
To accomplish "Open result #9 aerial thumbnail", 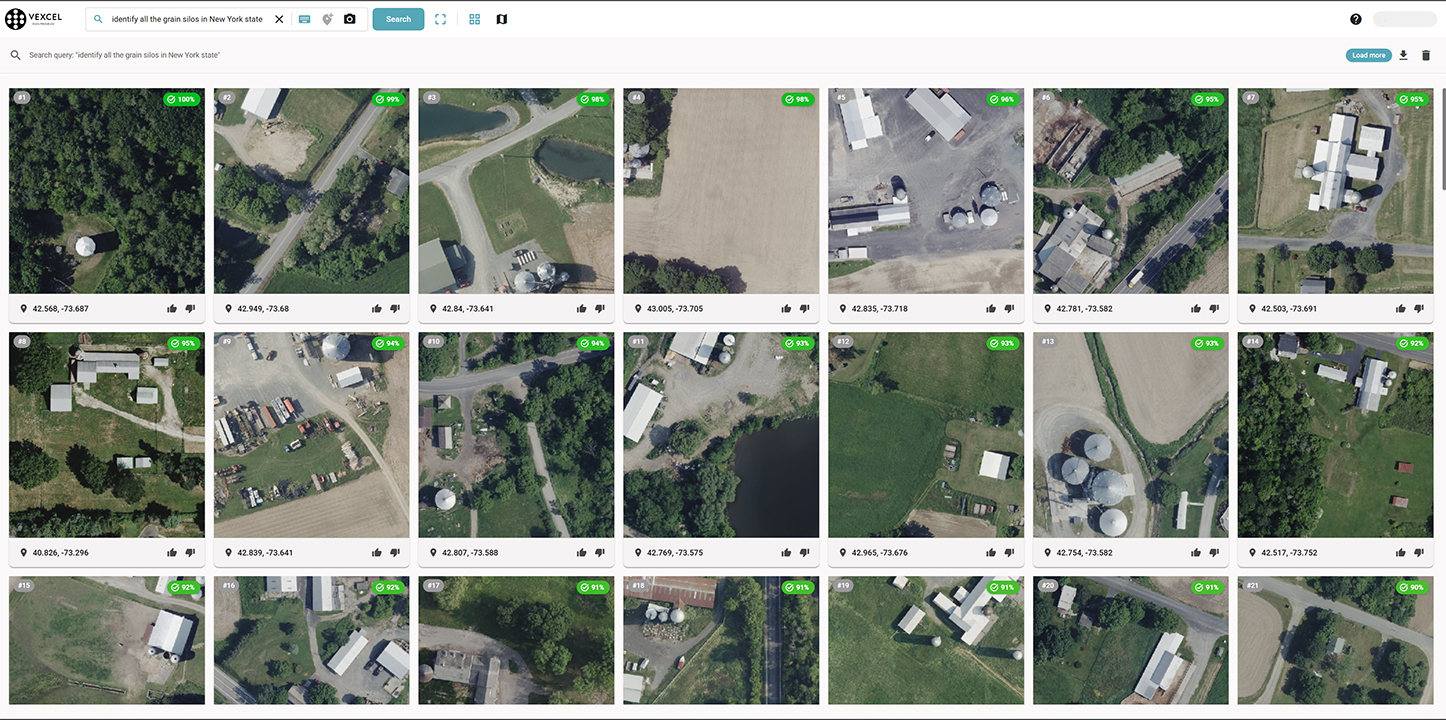I will click(x=312, y=435).
